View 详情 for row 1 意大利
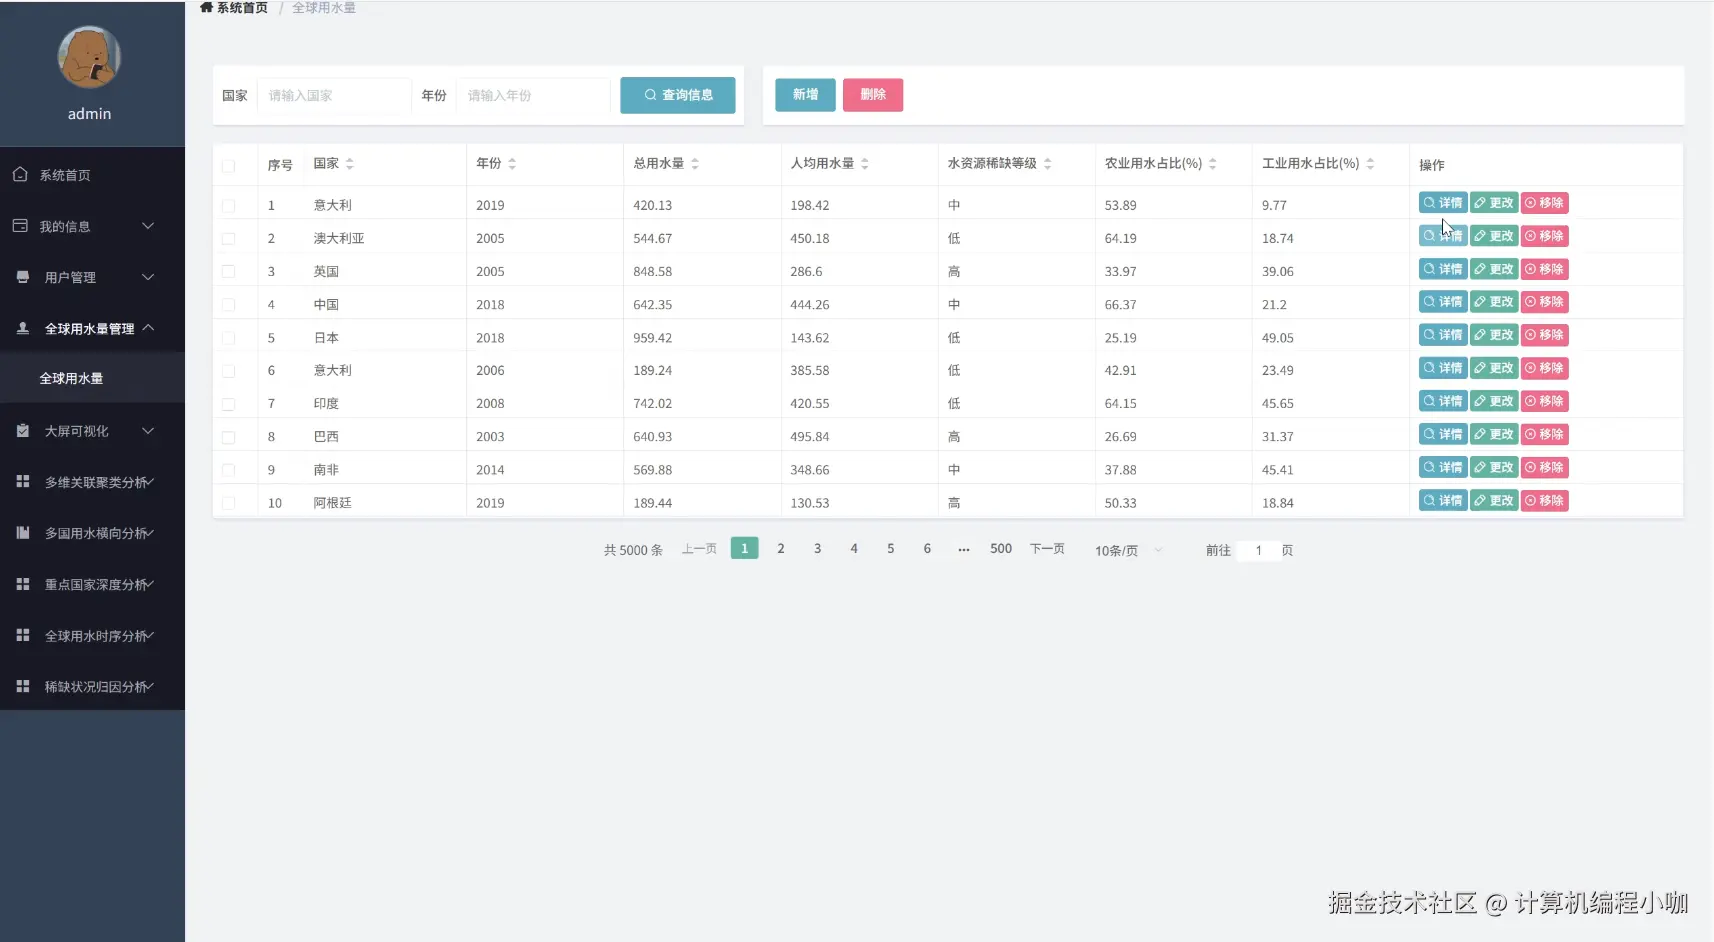1714x942 pixels. click(x=1443, y=203)
